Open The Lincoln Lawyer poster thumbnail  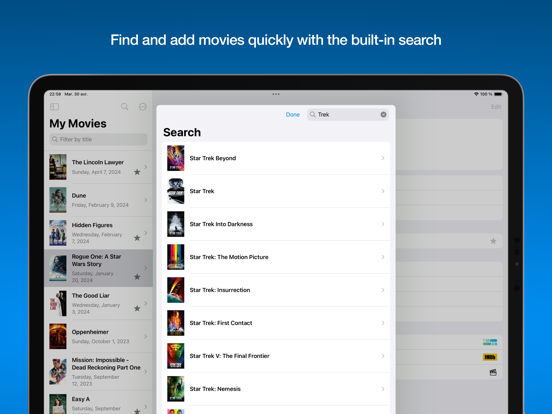58,167
